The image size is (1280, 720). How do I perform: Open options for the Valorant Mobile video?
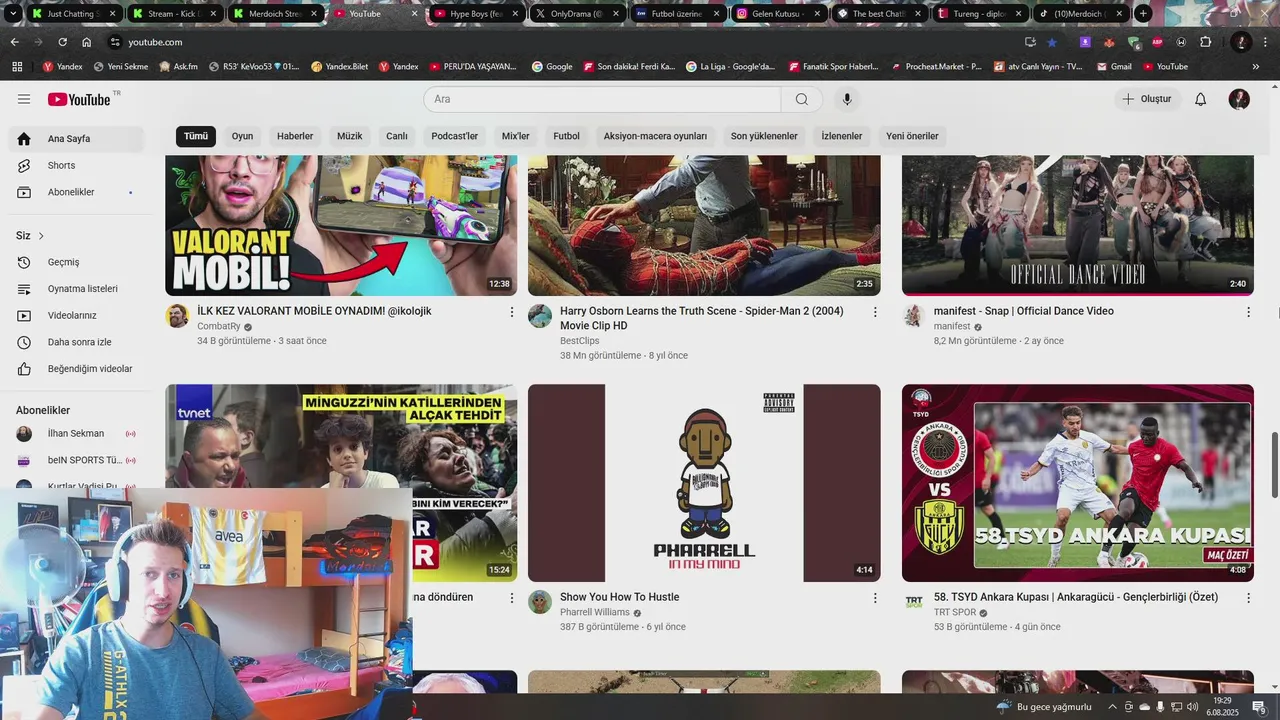click(x=512, y=312)
